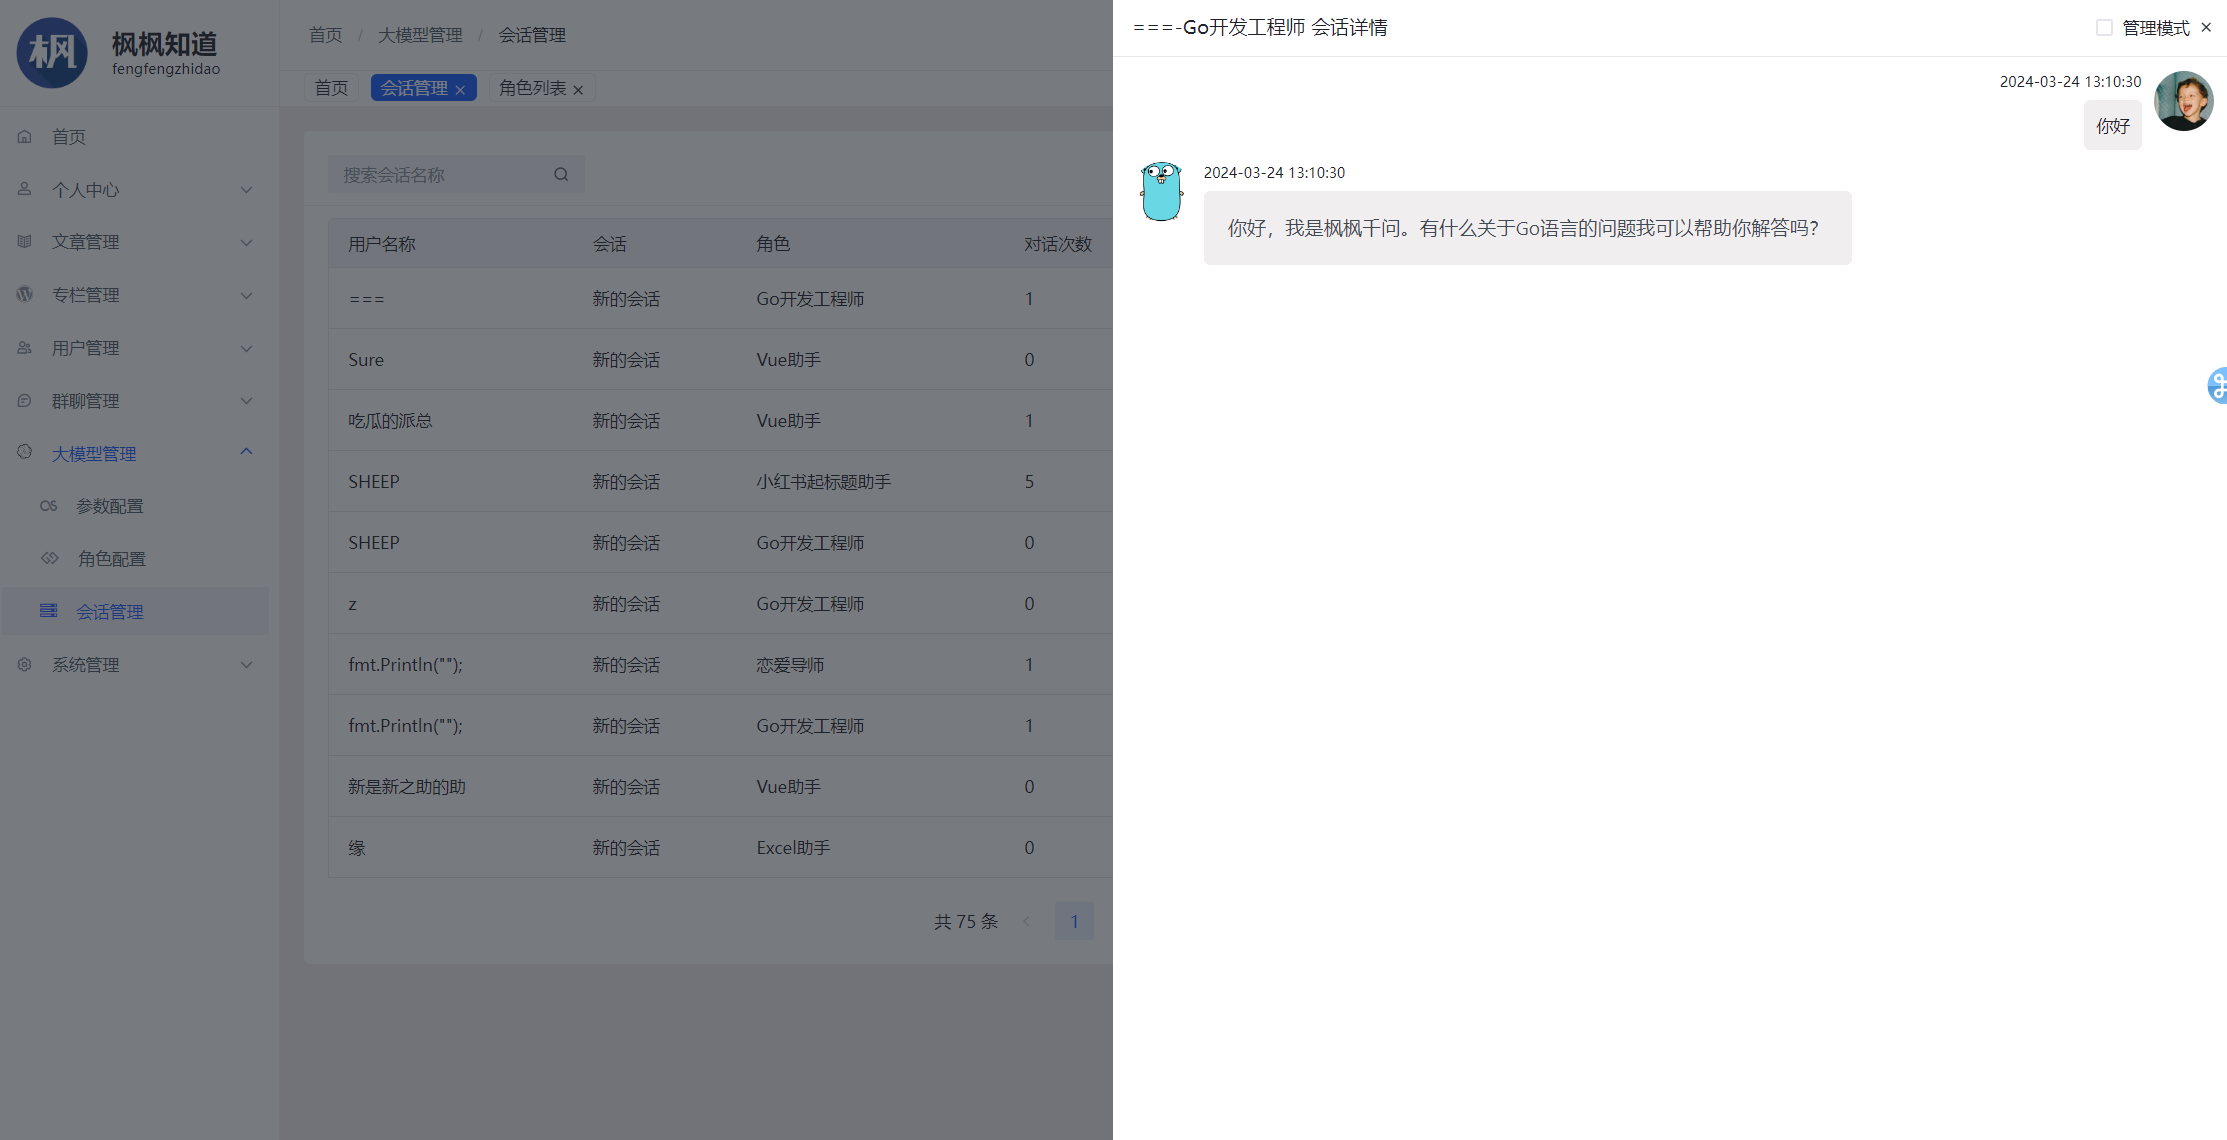
Task: Click the home icon beside 首页 in the sidebar
Action: [25, 137]
